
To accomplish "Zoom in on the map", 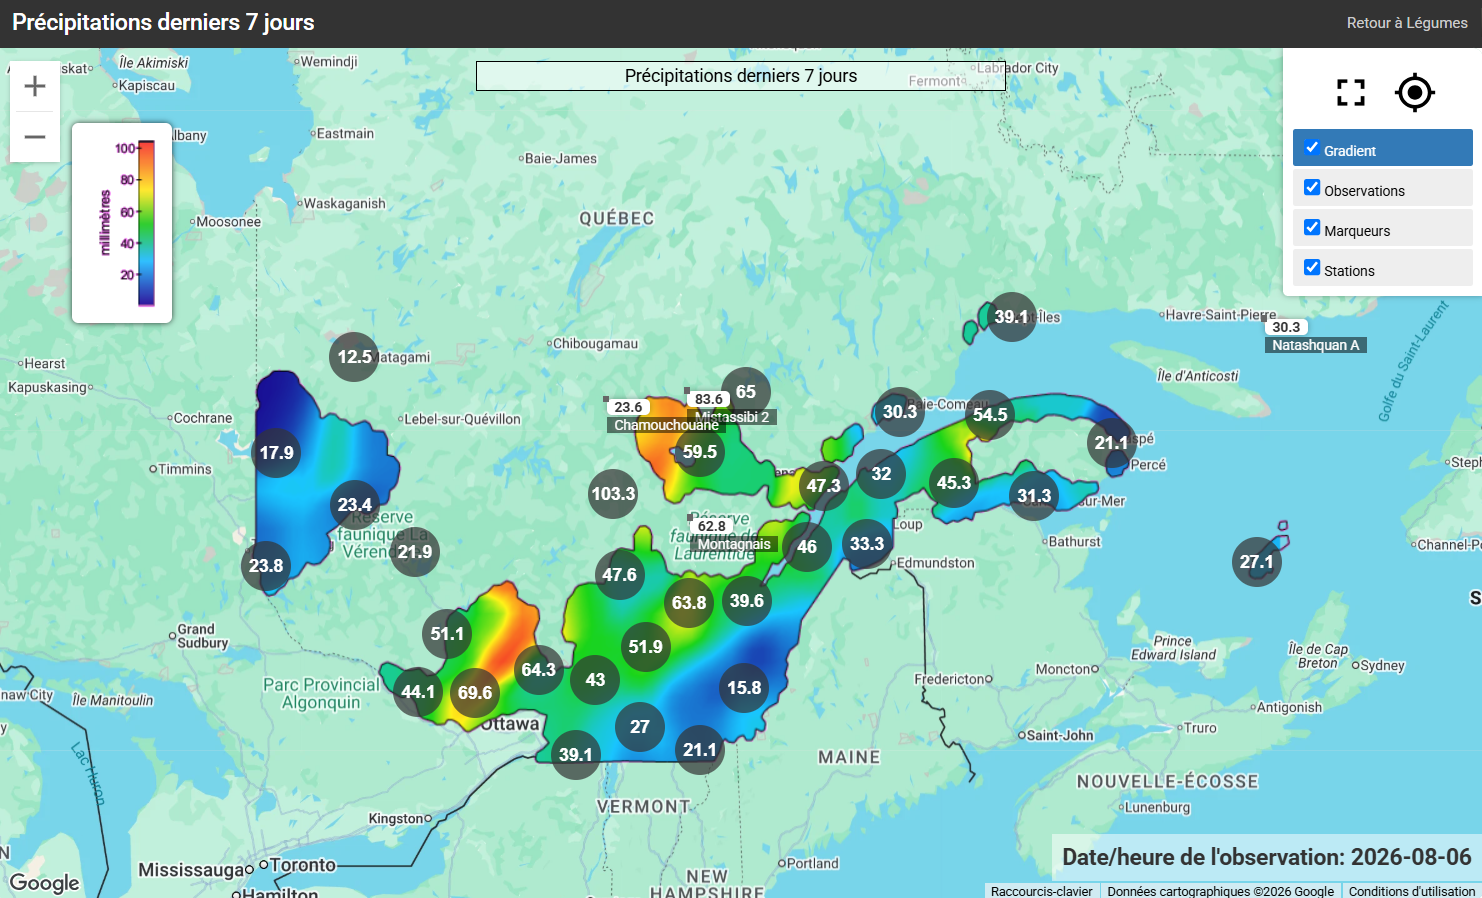I will click(35, 86).
